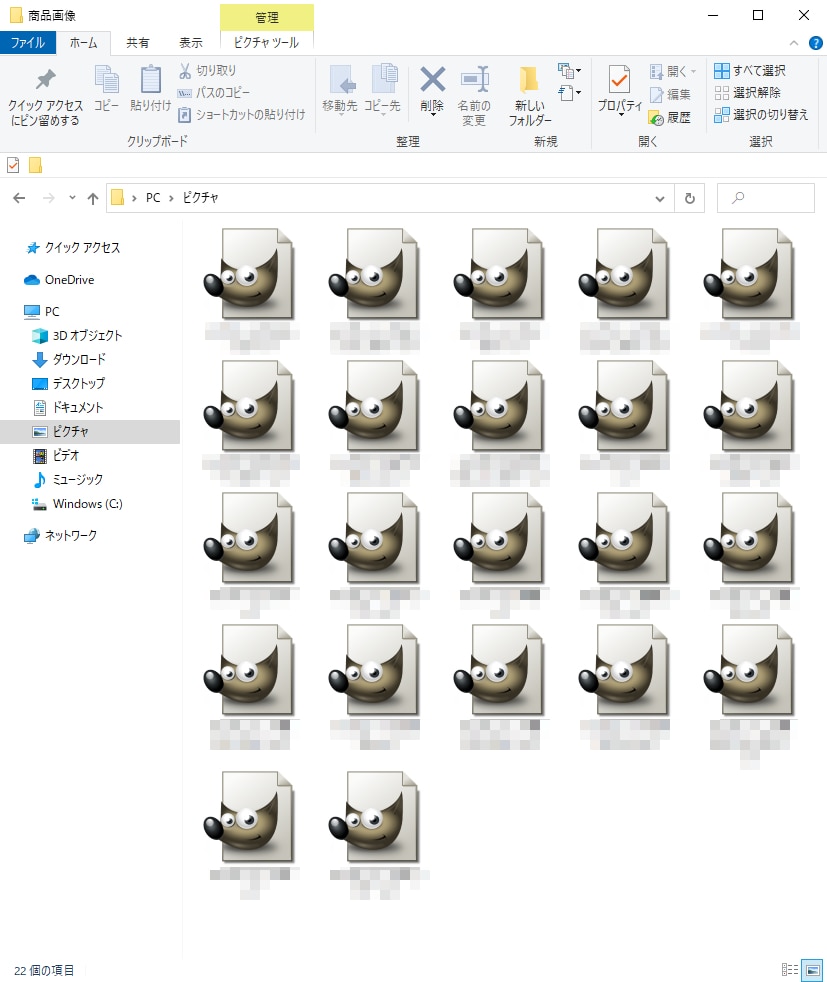The width and height of the screenshot is (827, 982).
Task: Open the 移動先 (Move to) menu
Action: [x=340, y=90]
